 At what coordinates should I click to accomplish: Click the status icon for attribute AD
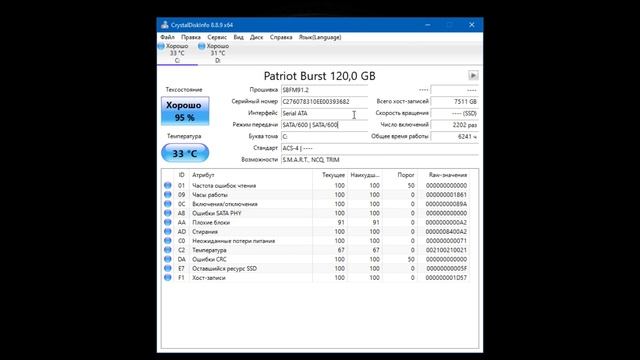pyautogui.click(x=168, y=231)
